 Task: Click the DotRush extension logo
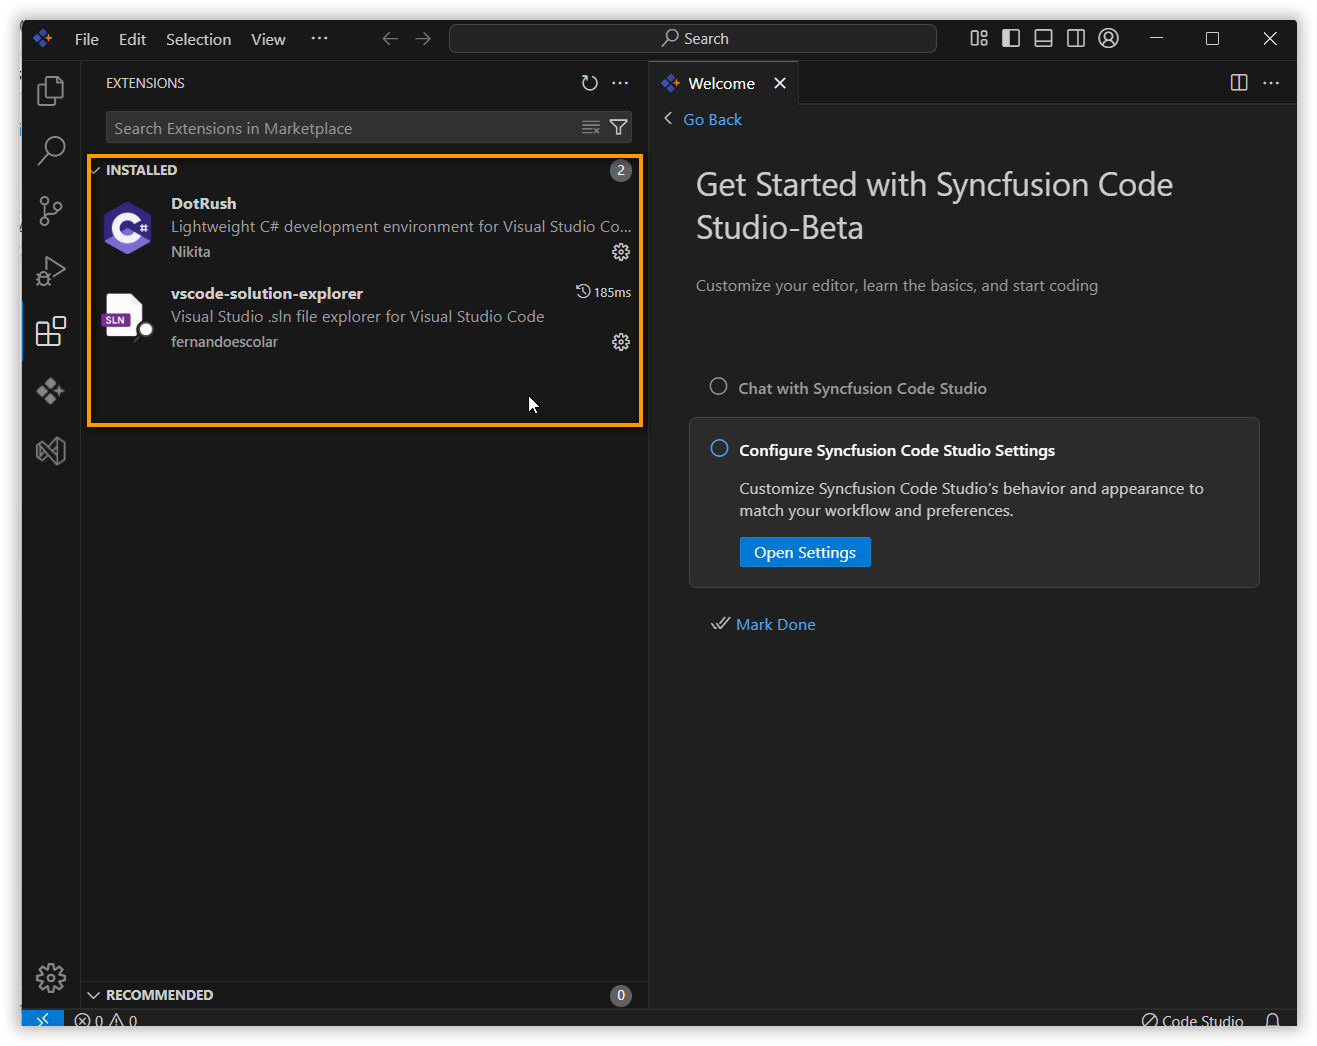click(x=128, y=228)
